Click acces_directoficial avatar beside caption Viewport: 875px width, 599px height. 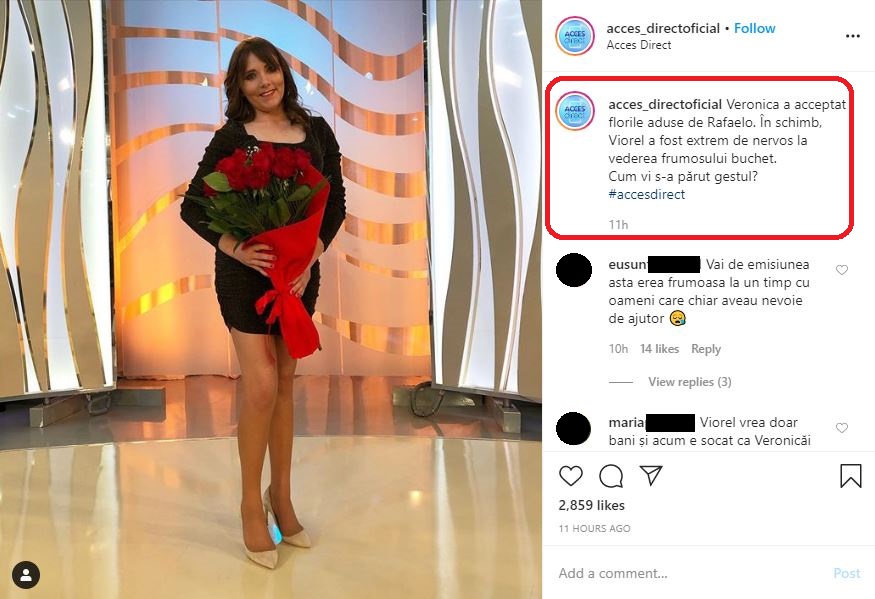click(x=575, y=111)
